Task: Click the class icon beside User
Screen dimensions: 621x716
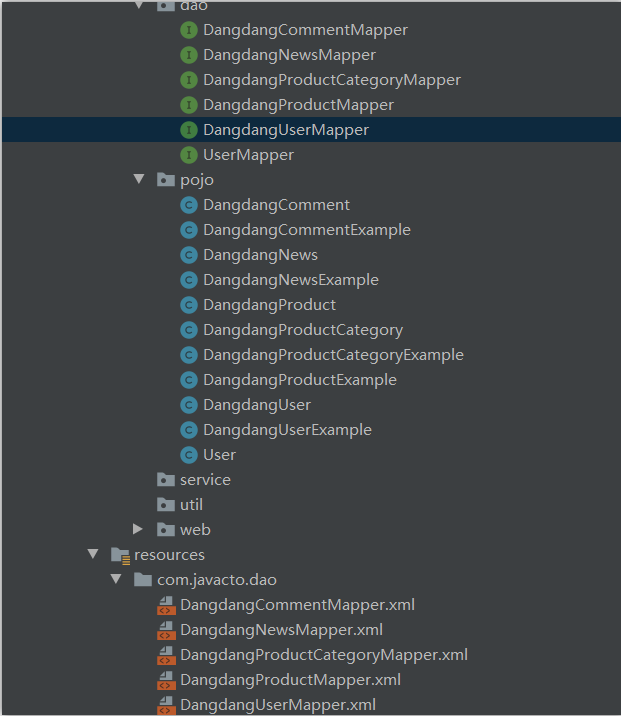Action: point(189,455)
